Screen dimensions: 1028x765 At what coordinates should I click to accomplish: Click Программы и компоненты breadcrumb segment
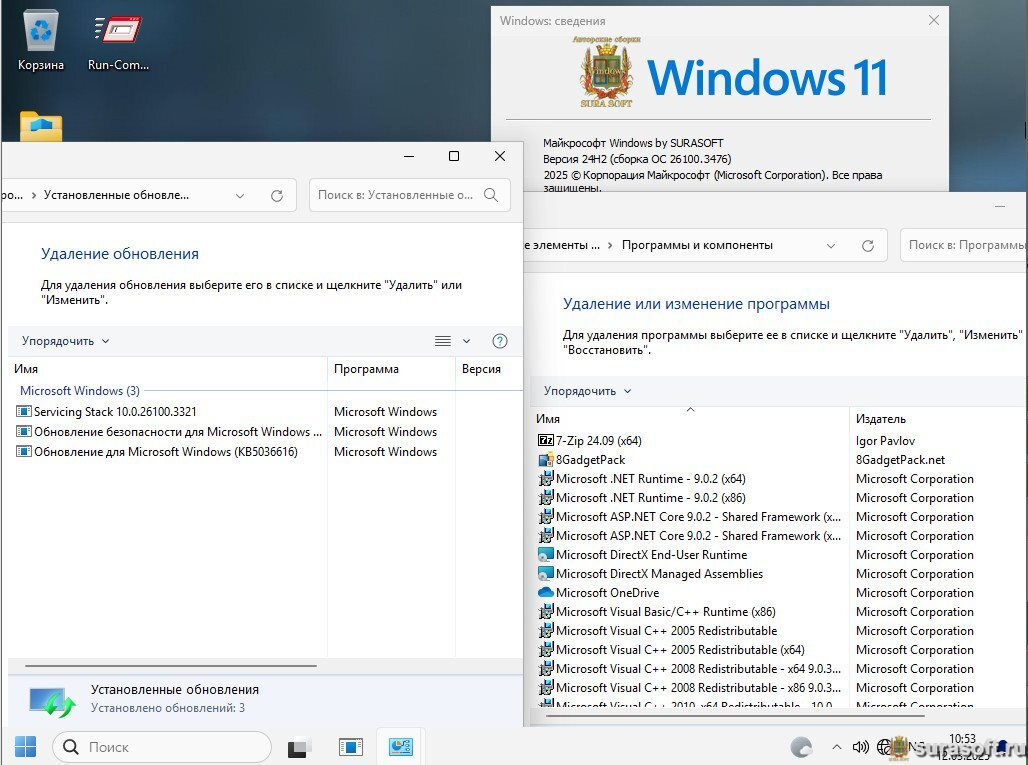pos(697,245)
